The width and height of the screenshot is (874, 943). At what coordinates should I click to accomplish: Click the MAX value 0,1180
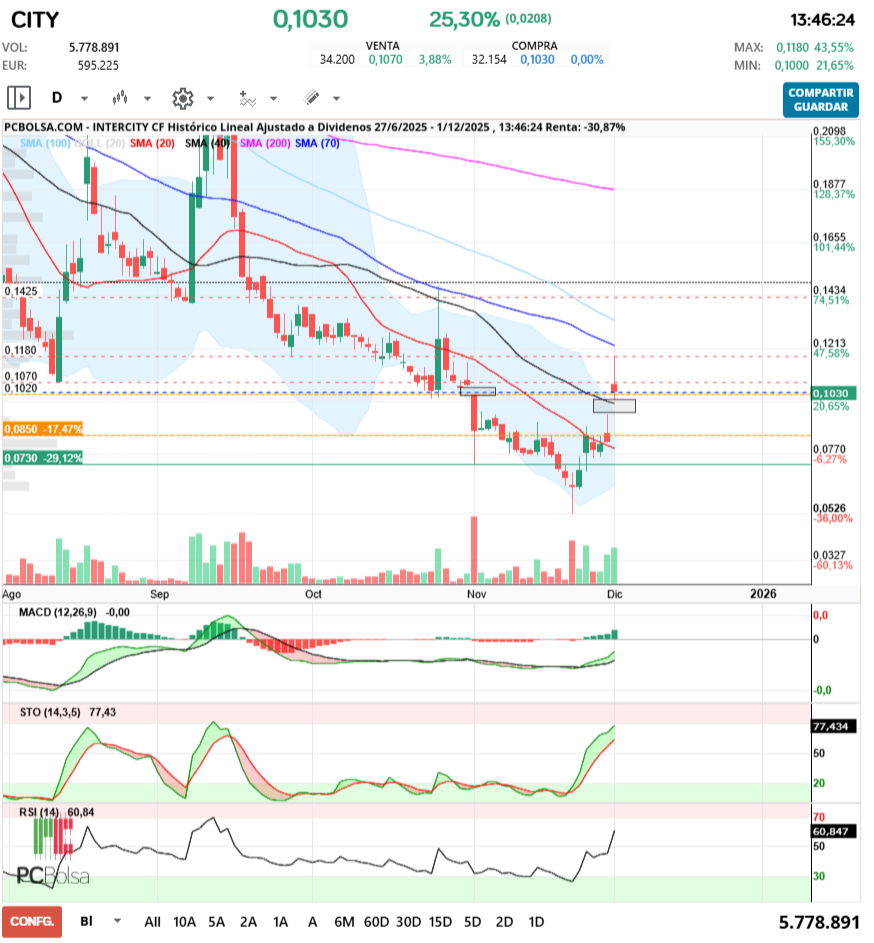point(792,48)
